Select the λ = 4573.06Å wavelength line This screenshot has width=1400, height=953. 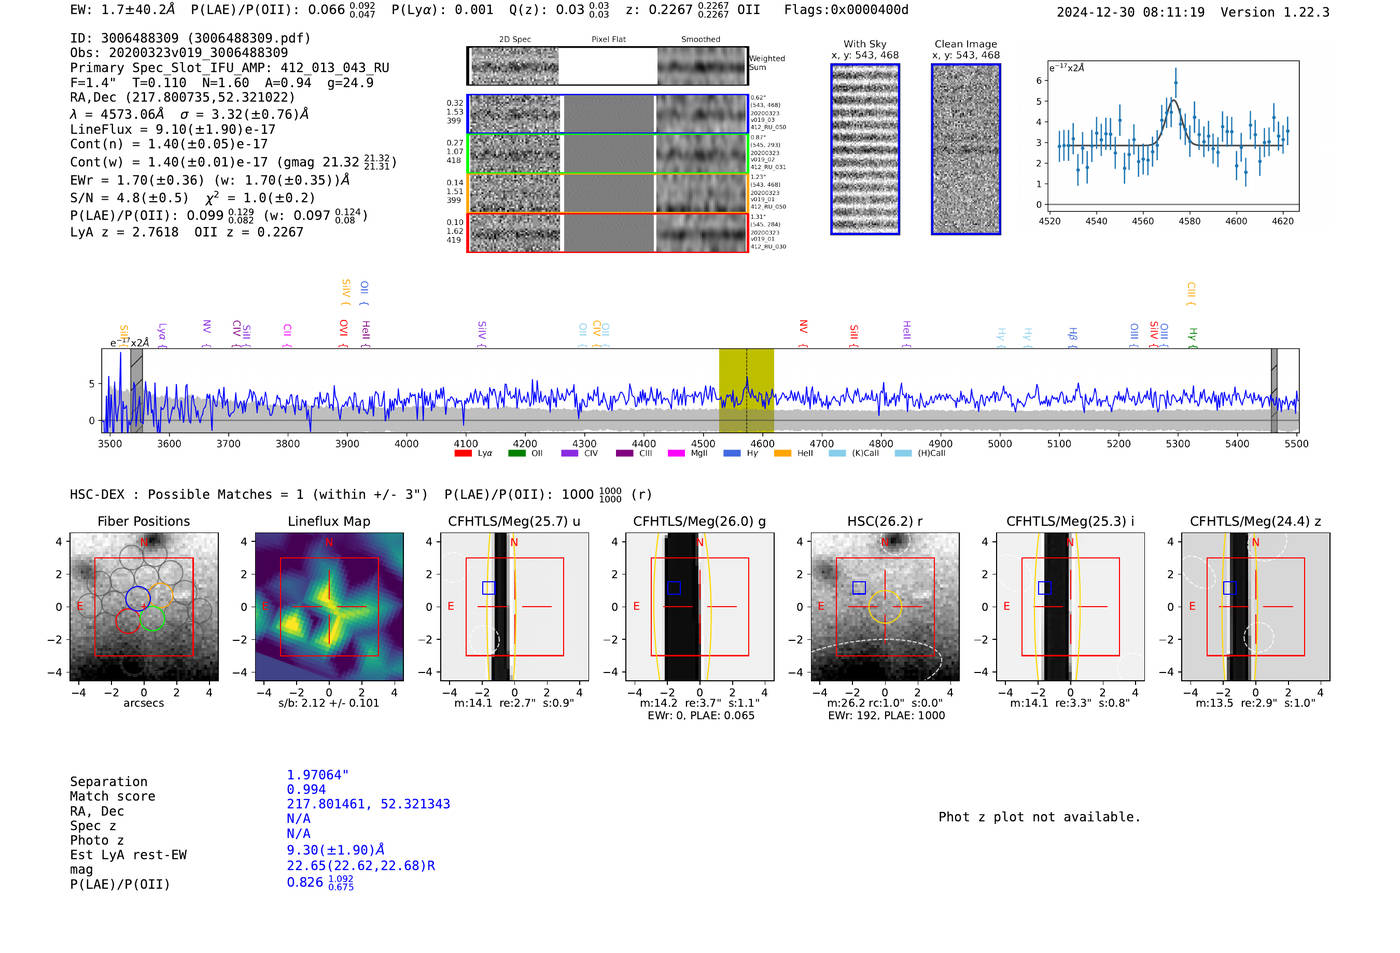189,114
